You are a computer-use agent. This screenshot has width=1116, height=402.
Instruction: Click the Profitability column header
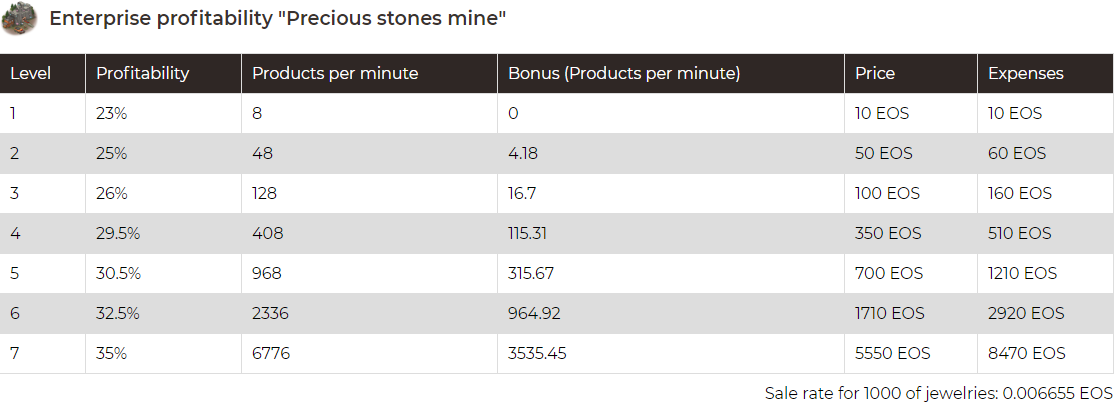pos(142,73)
